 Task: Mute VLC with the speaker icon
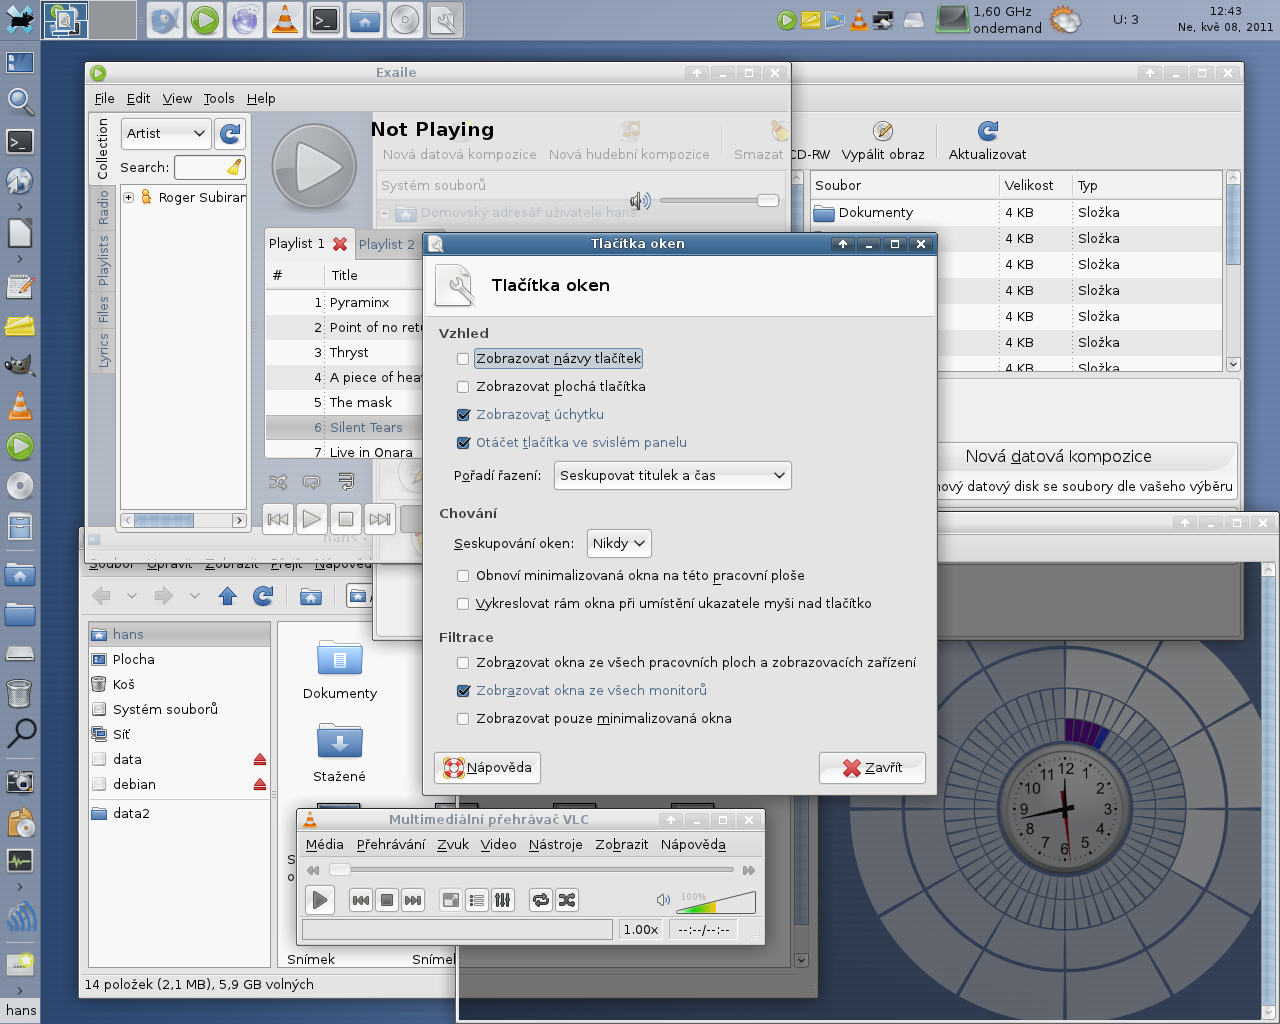tap(663, 900)
